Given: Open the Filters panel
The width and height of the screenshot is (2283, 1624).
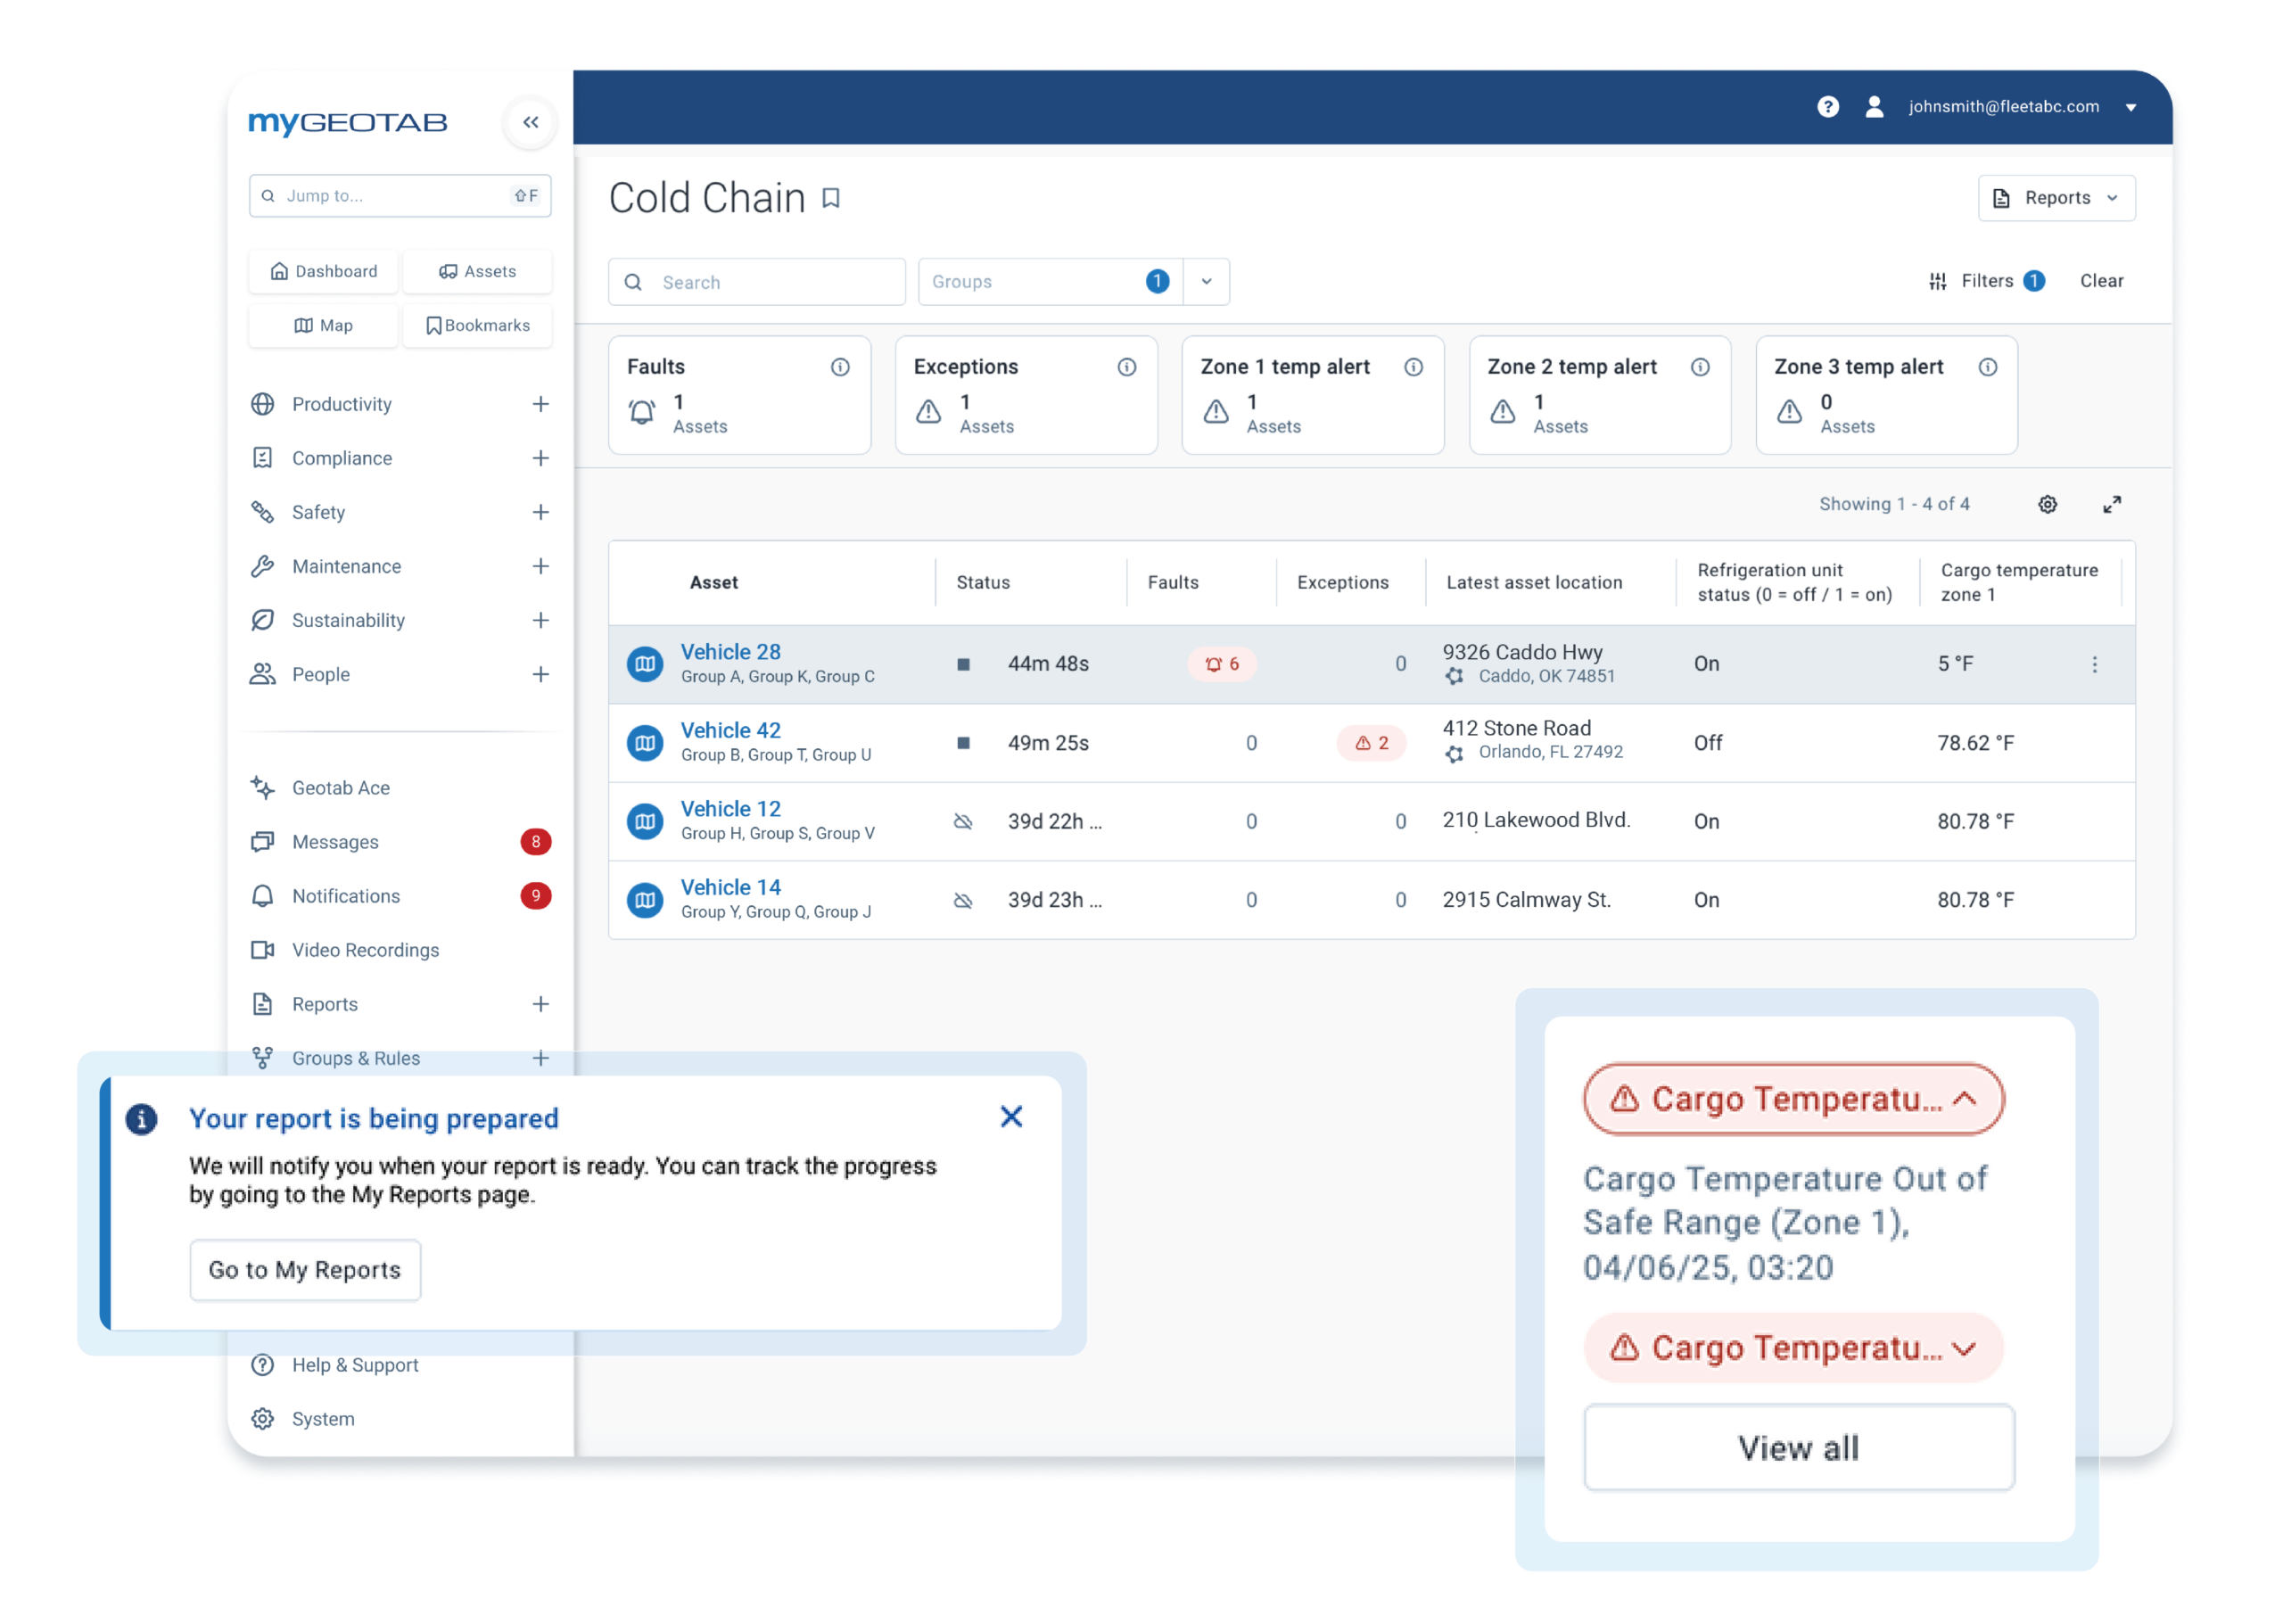Looking at the screenshot, I should tap(1985, 281).
